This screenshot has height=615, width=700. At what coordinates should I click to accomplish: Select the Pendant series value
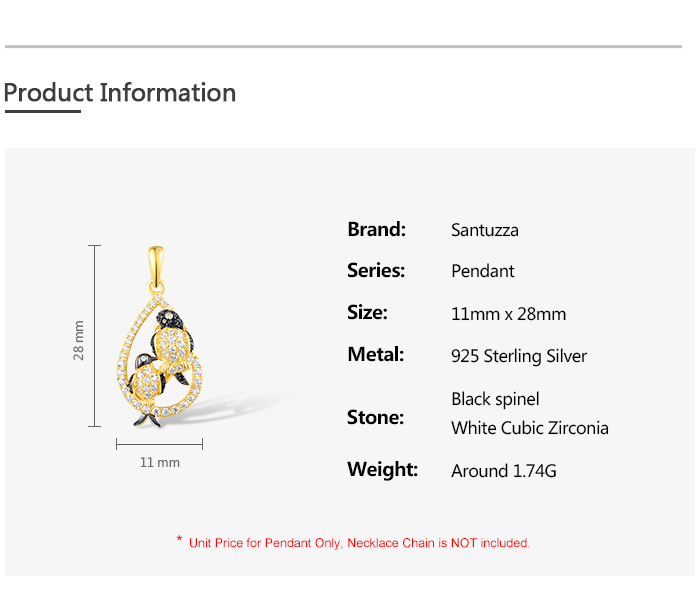(x=483, y=271)
